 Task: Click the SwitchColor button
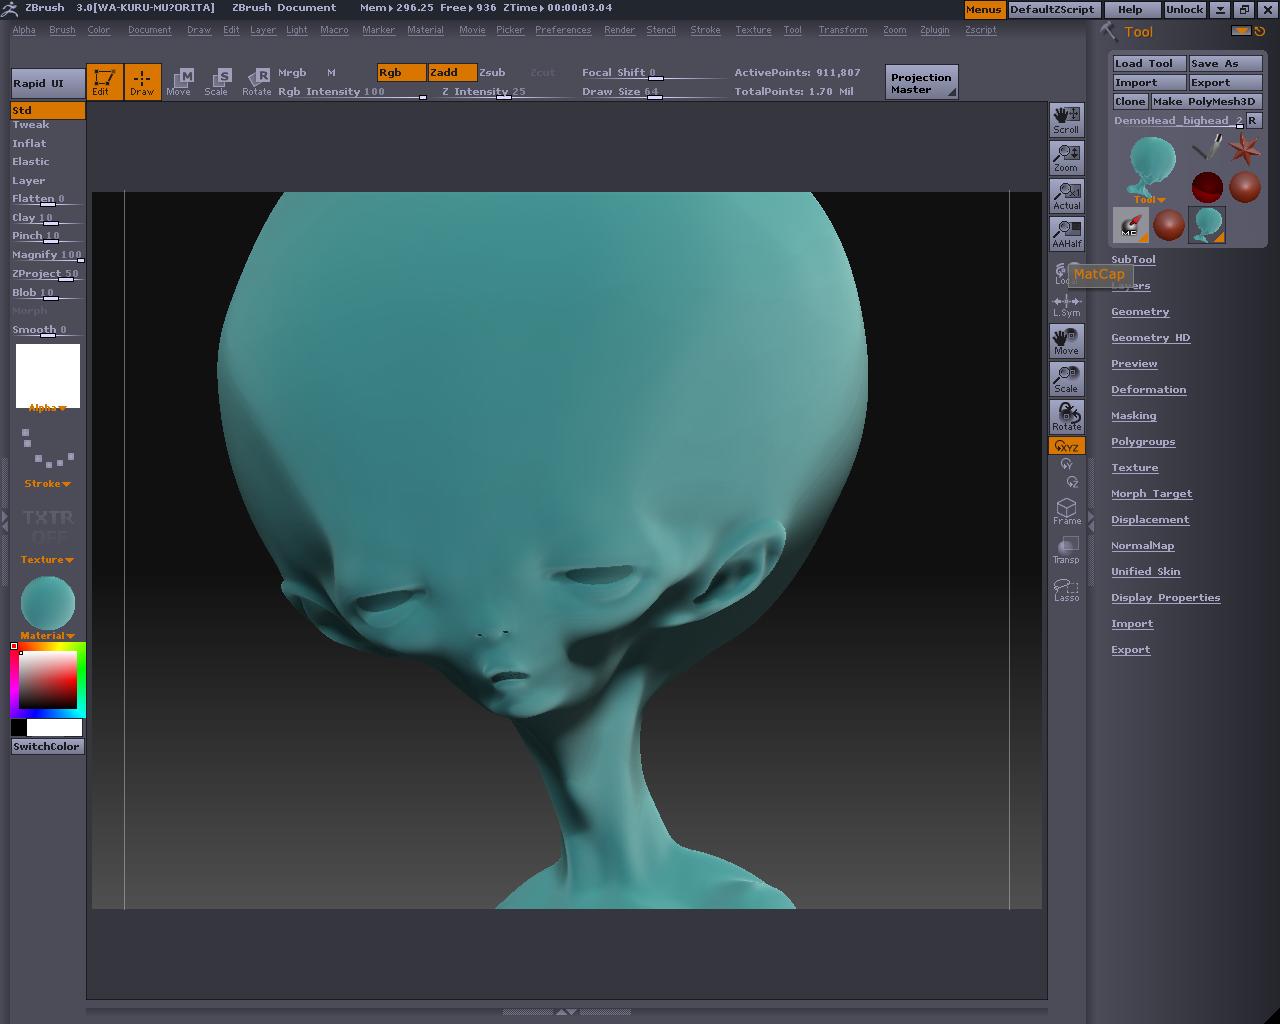(47, 747)
